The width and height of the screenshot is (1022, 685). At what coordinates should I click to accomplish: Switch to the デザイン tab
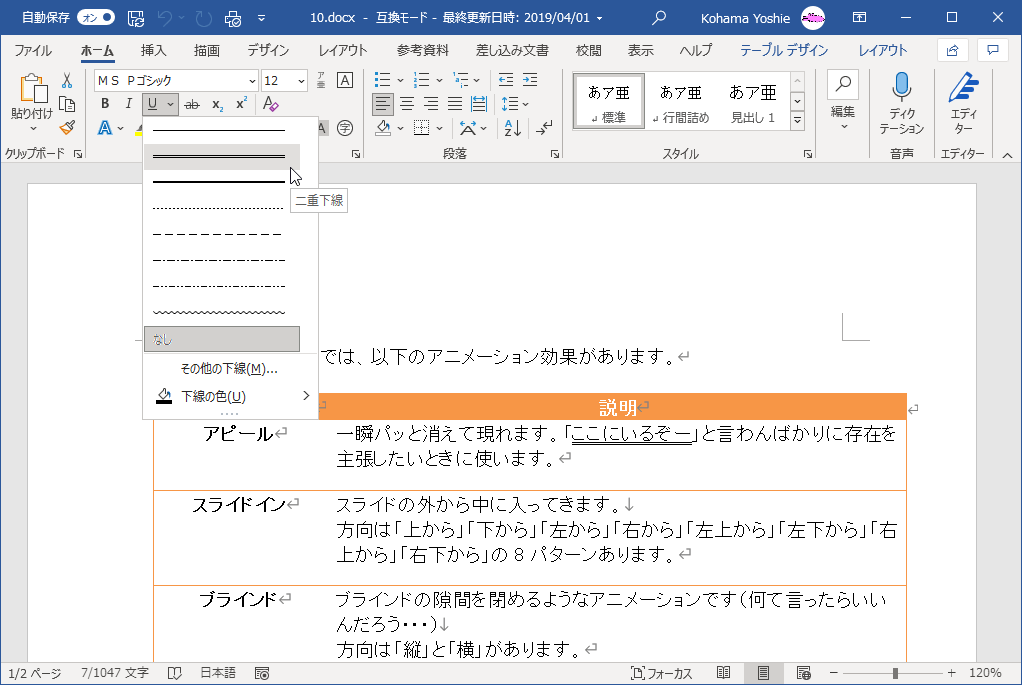[x=268, y=50]
